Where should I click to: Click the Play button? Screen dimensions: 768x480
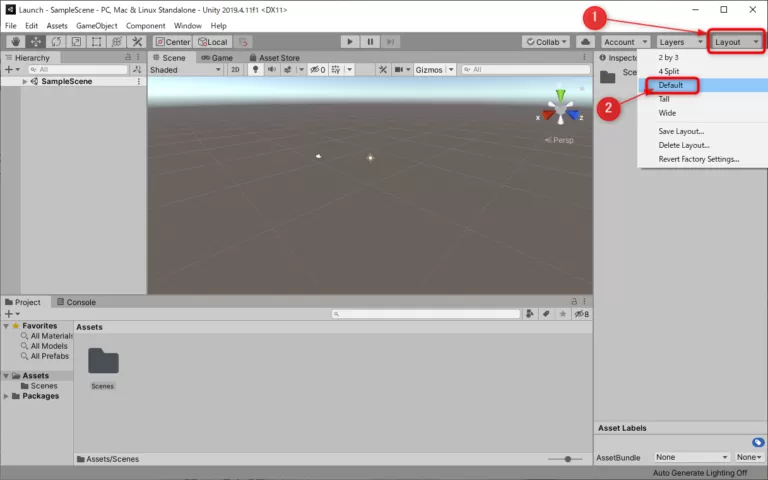tap(349, 42)
